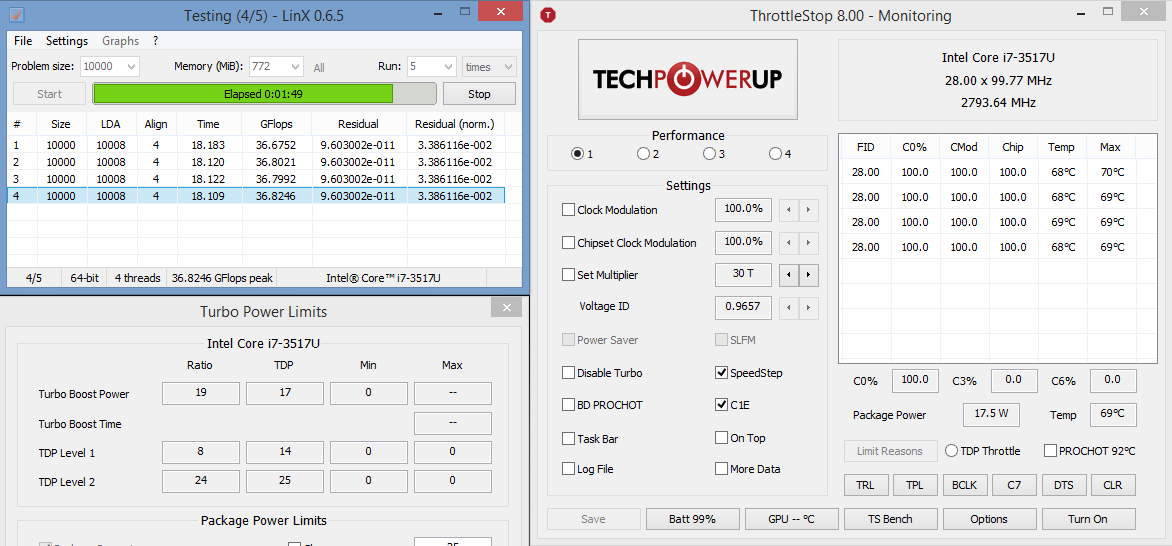Screen dimensions: 1172x546
Task: Toggle PROCHOT 92°C checkbox
Action: [1050, 451]
